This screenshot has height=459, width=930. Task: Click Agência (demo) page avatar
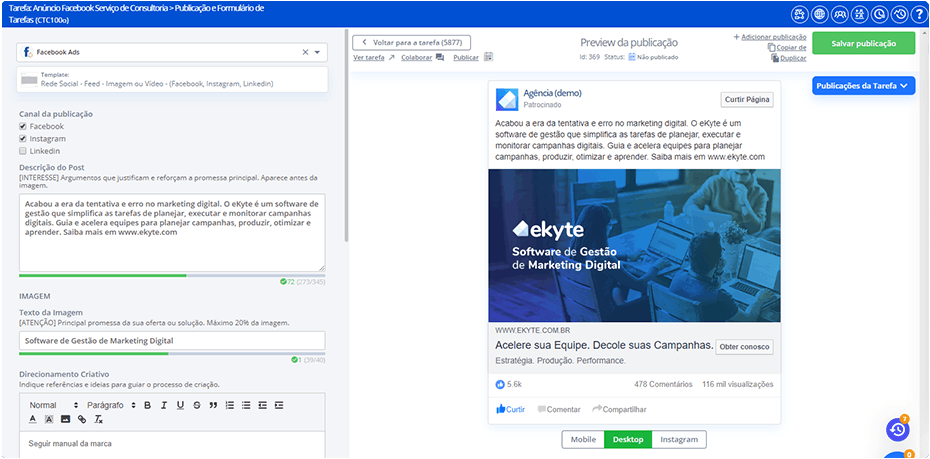(x=507, y=99)
